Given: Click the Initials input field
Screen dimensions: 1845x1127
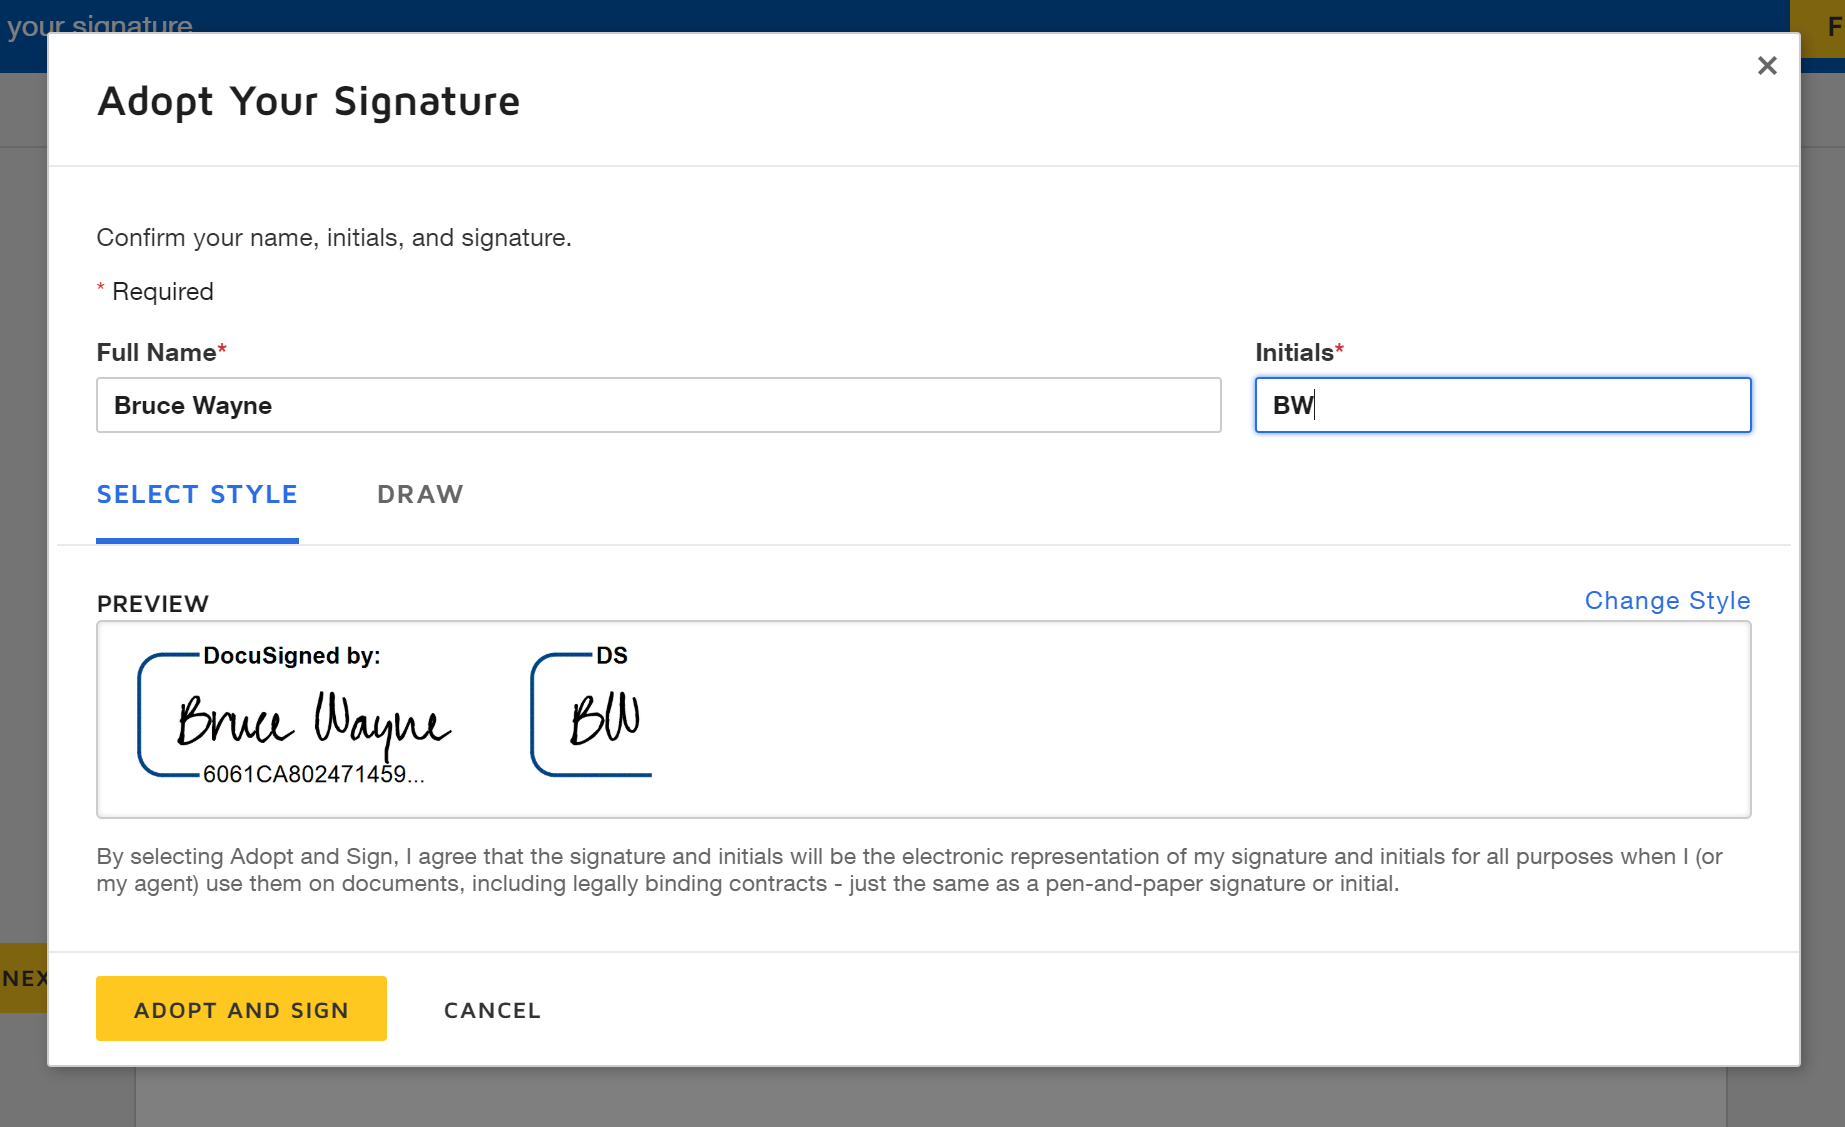Looking at the screenshot, I should point(1503,405).
